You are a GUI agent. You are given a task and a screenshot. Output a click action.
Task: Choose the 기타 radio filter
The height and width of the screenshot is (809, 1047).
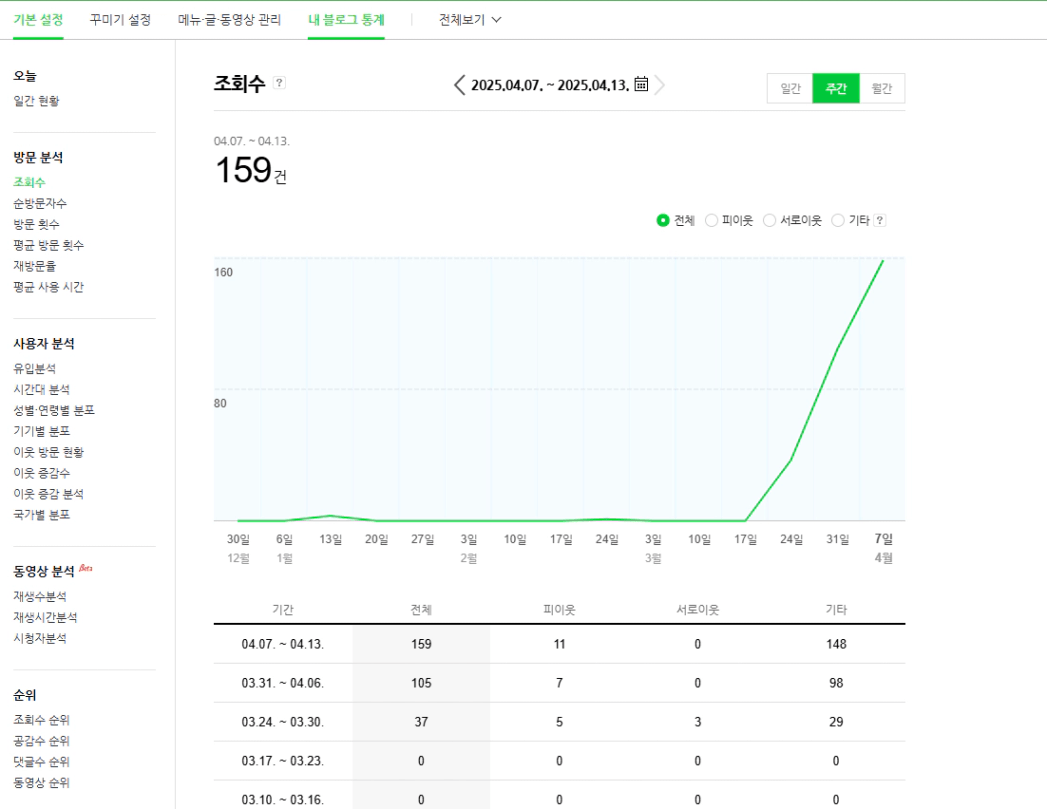[838, 220]
